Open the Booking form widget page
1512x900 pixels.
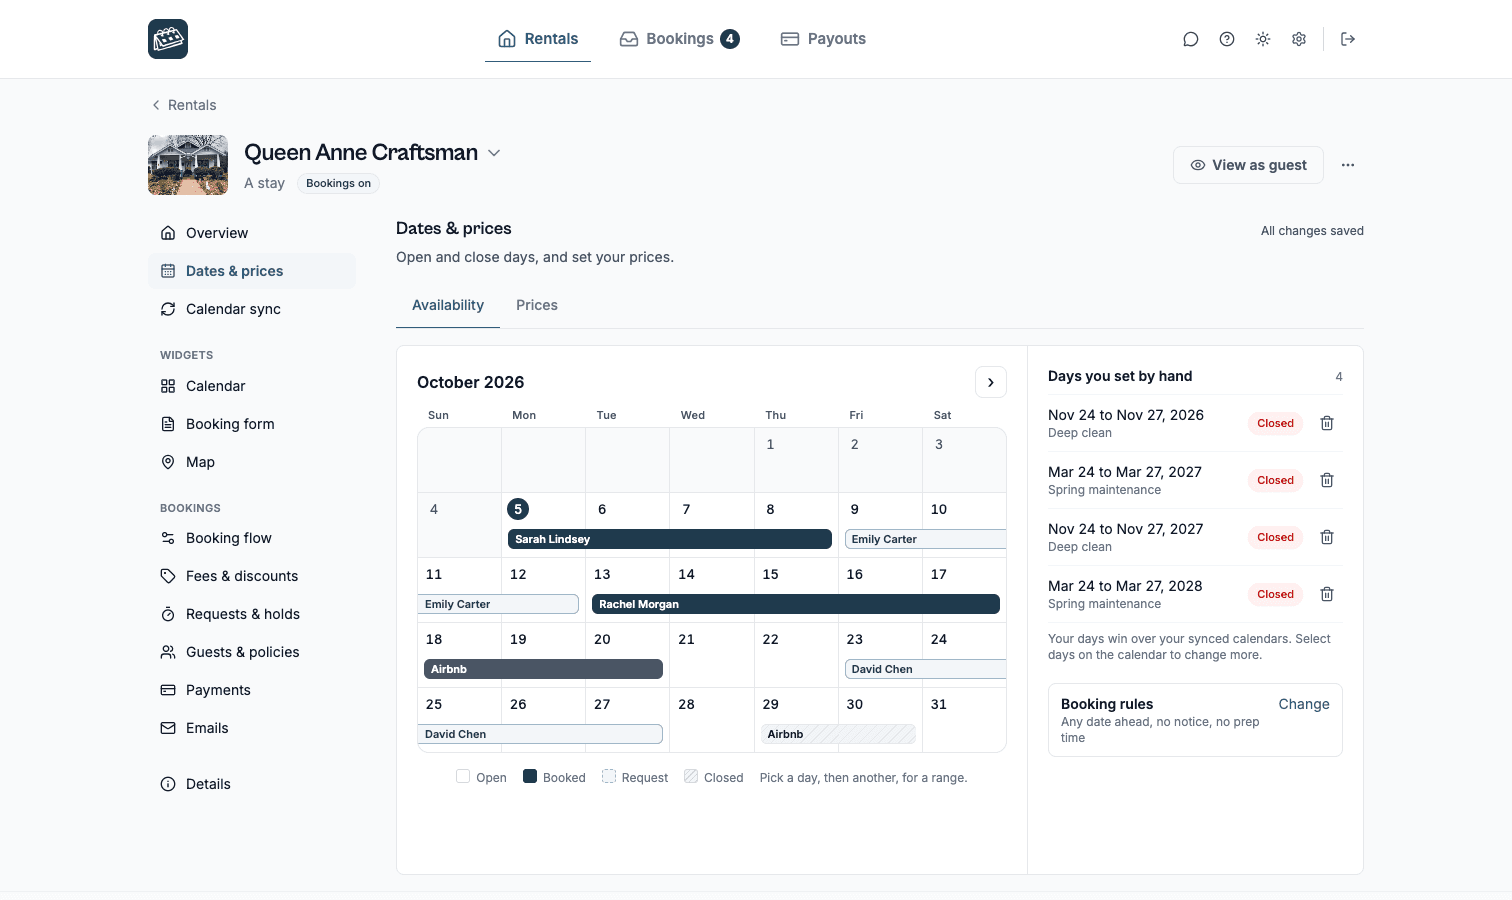pos(252,424)
